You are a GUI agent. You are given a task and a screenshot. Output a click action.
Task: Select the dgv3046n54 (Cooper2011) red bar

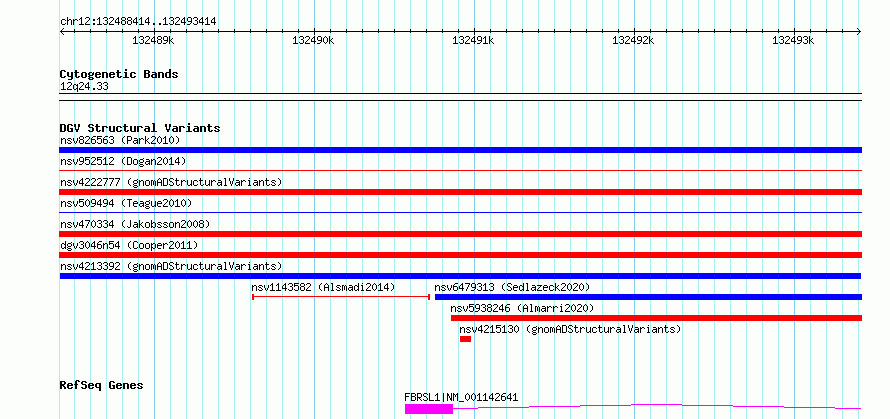point(460,255)
